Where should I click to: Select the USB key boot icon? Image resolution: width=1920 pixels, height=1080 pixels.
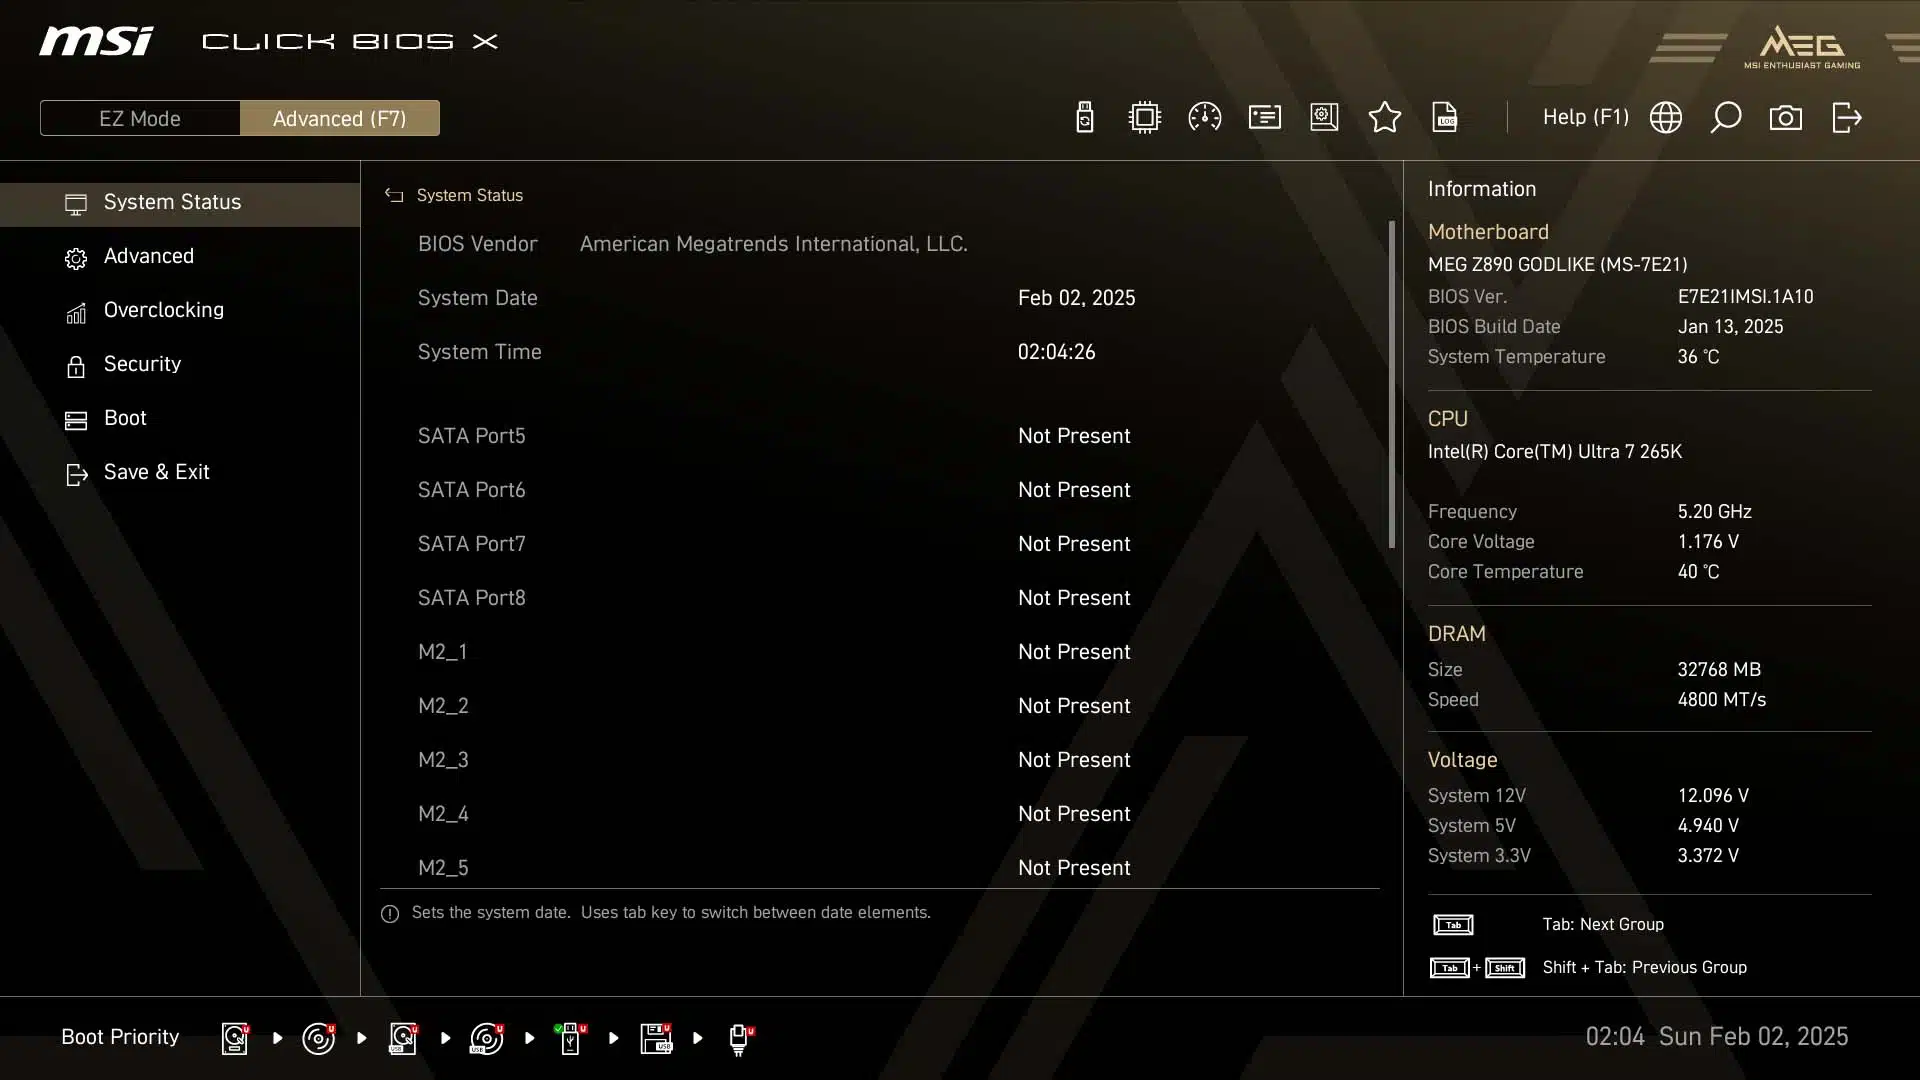click(x=571, y=1038)
